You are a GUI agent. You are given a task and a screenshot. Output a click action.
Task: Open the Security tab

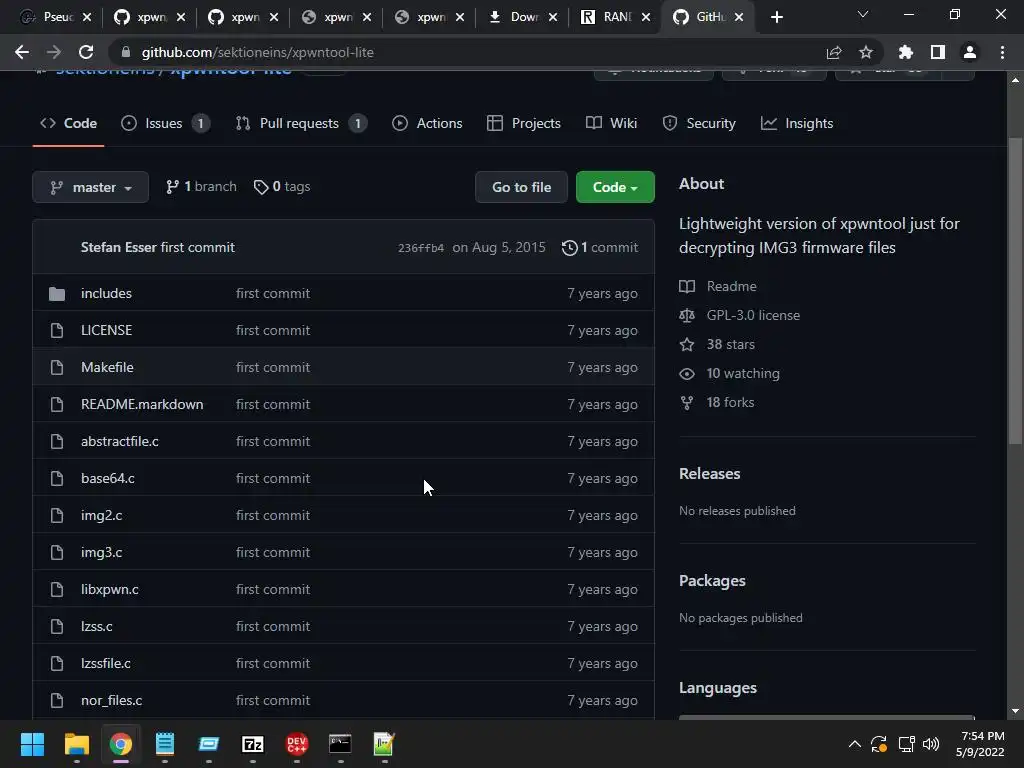coord(699,123)
